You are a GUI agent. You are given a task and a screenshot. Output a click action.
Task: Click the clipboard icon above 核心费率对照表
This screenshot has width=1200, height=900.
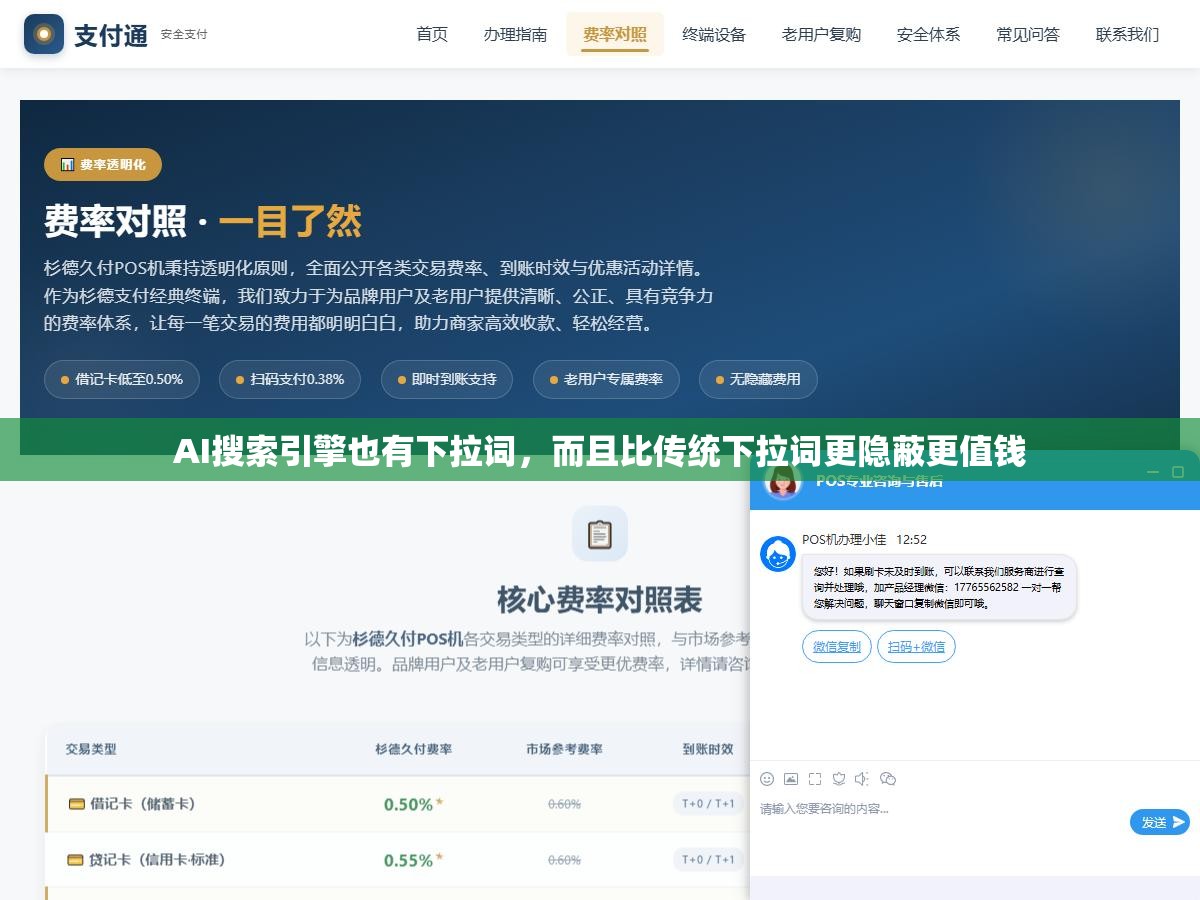(600, 534)
